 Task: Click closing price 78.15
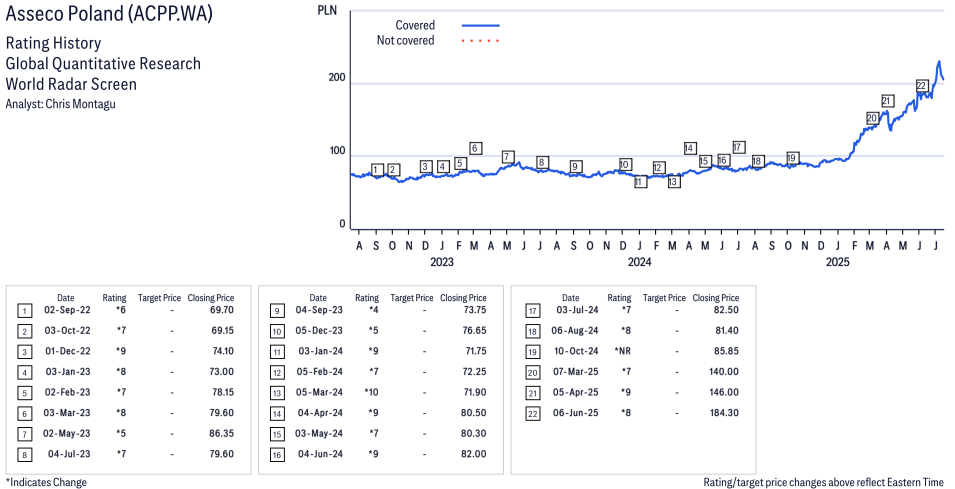click(x=221, y=392)
